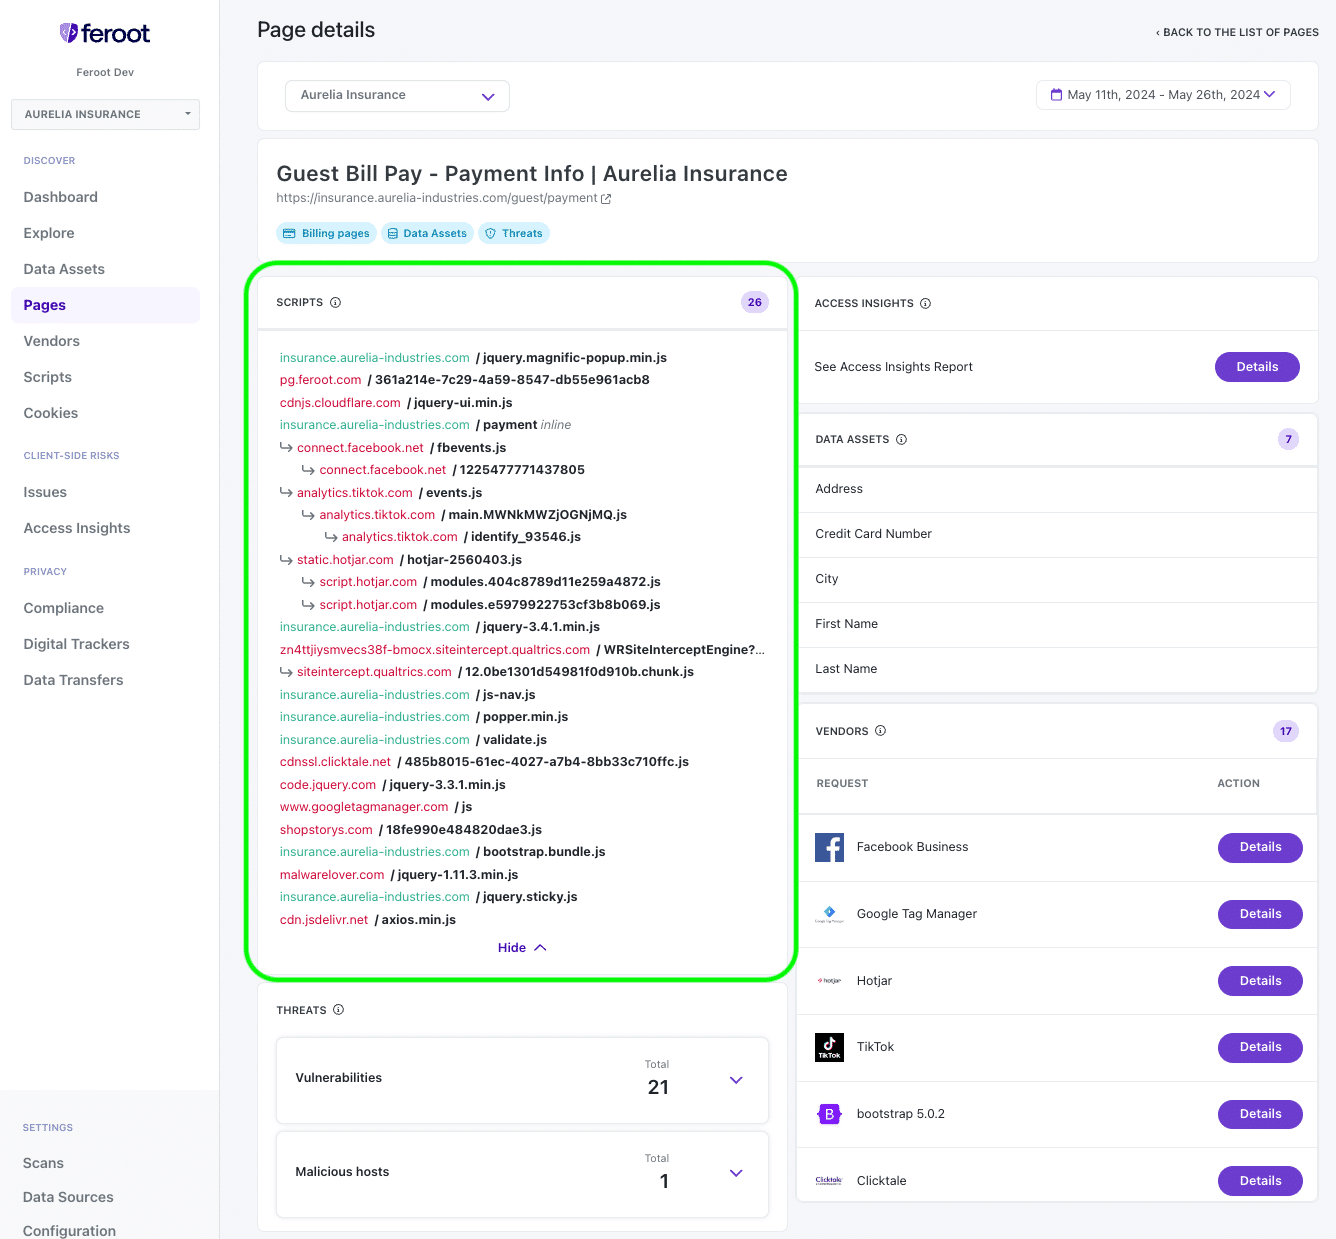1336x1239 pixels.
Task: Collapse the scripts list with Hide
Action: pyautogui.click(x=522, y=948)
